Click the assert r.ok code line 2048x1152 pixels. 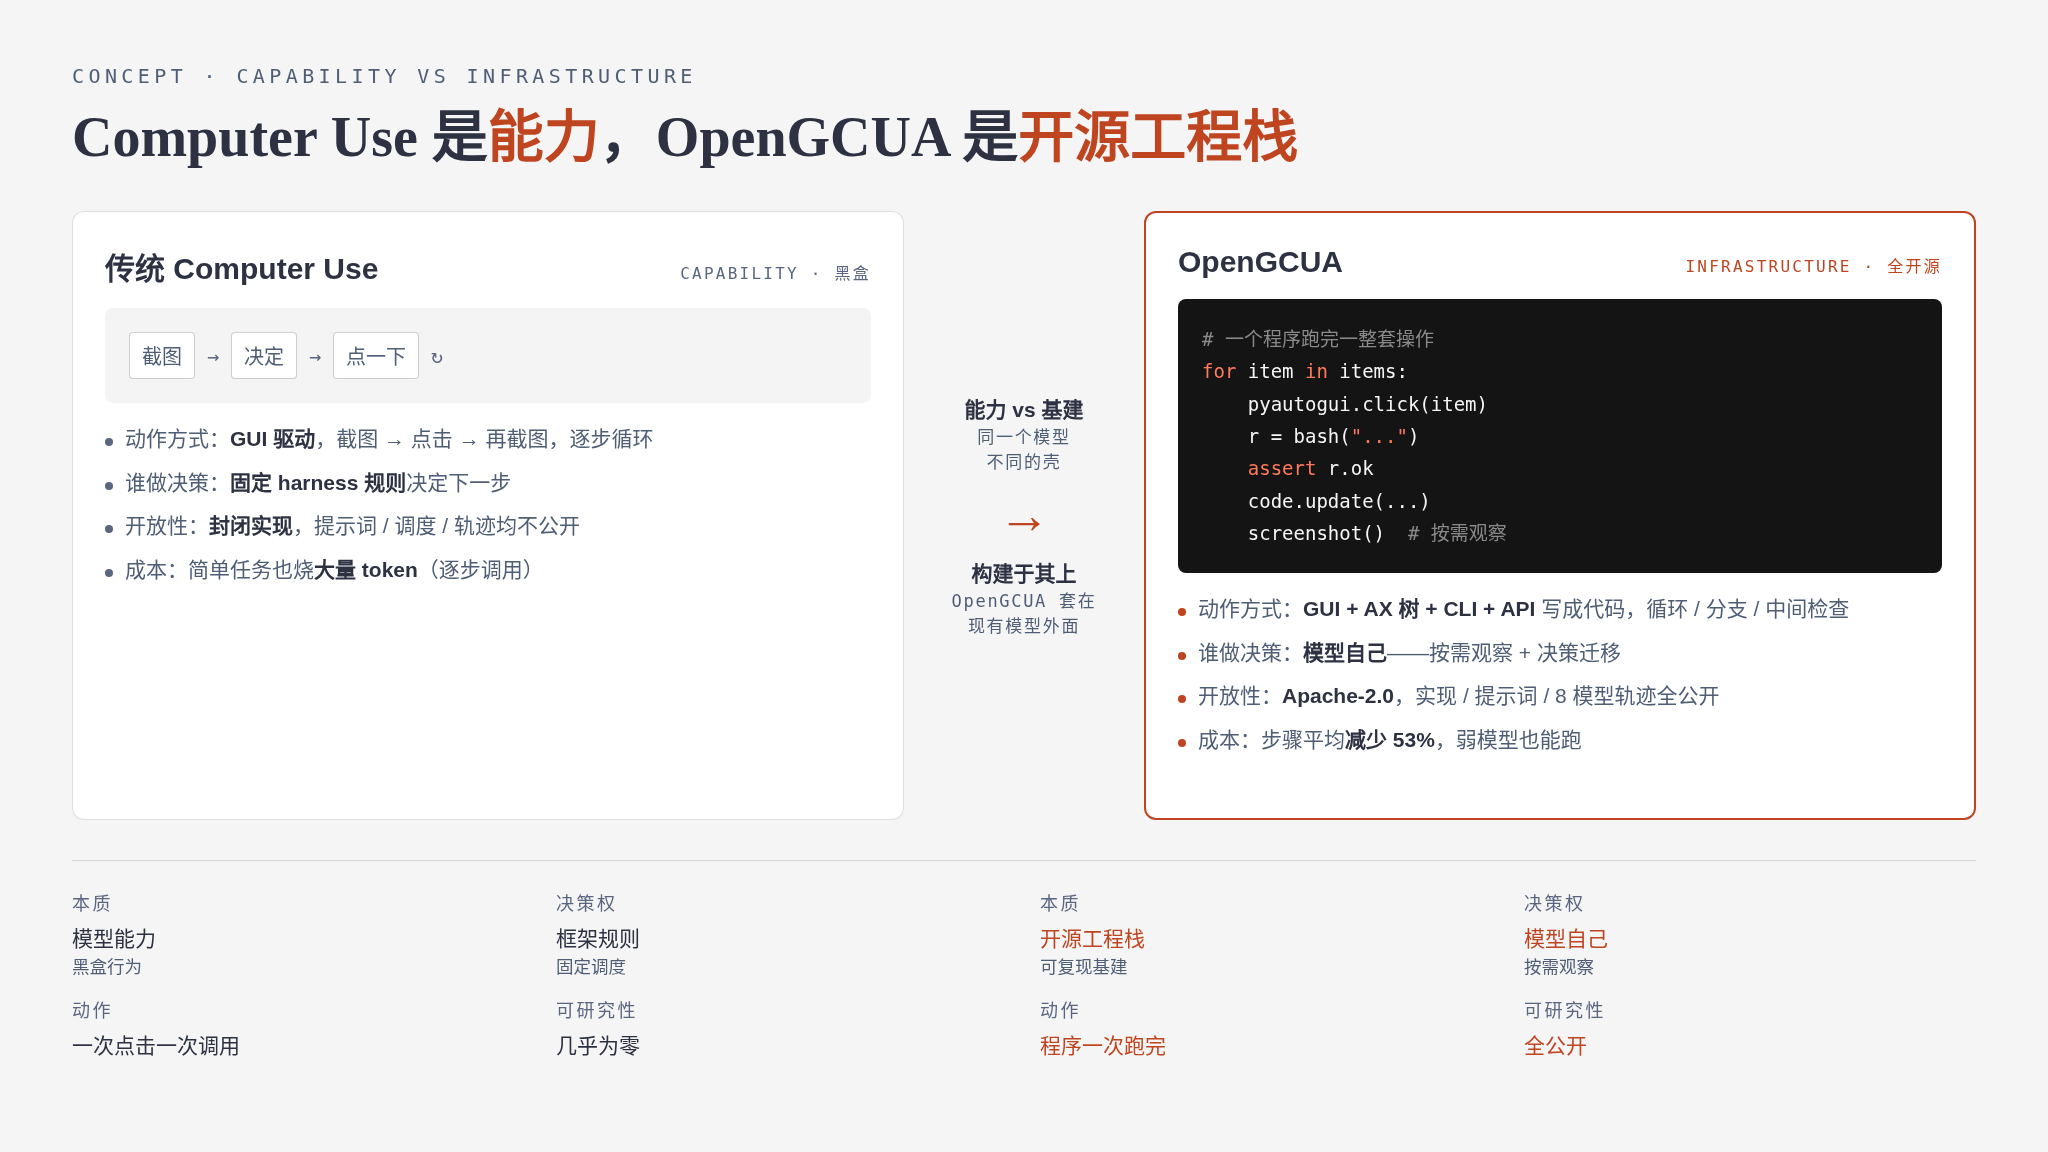coord(1310,468)
